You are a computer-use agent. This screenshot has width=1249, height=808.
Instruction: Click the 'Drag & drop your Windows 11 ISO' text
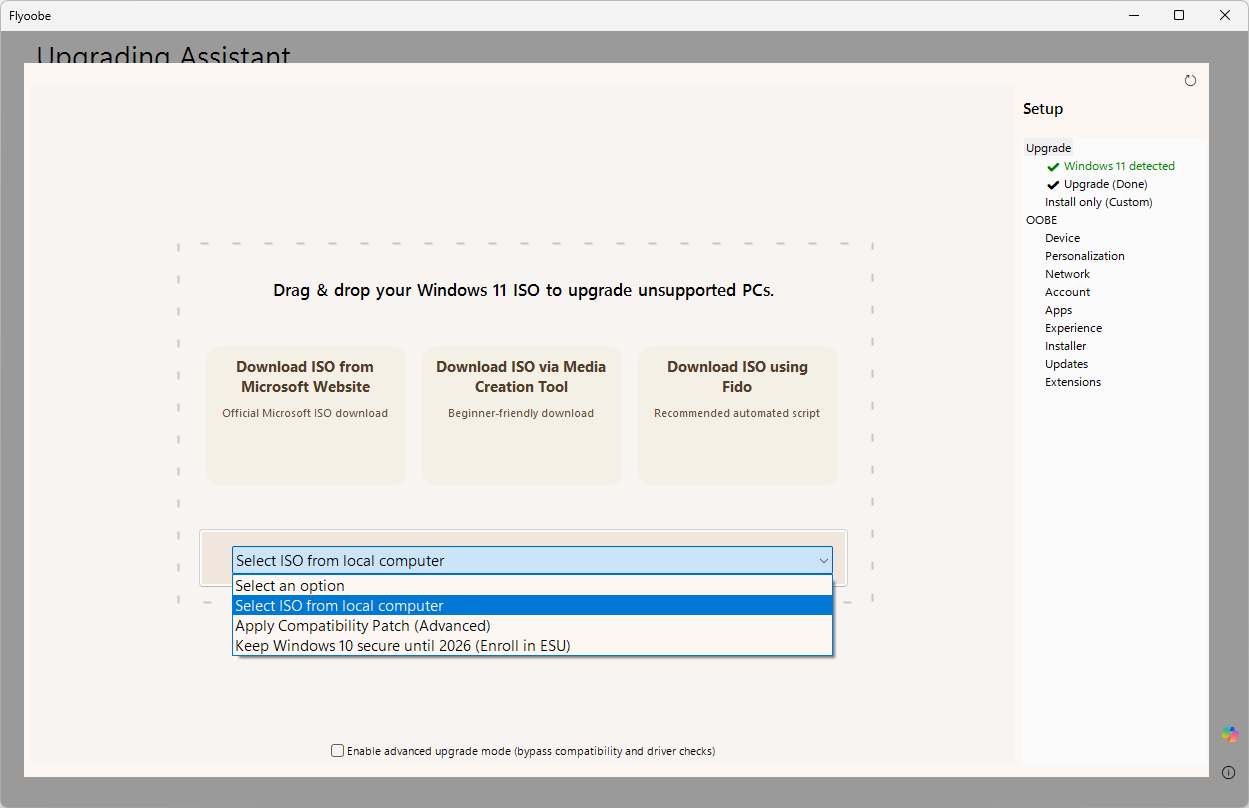pos(524,291)
